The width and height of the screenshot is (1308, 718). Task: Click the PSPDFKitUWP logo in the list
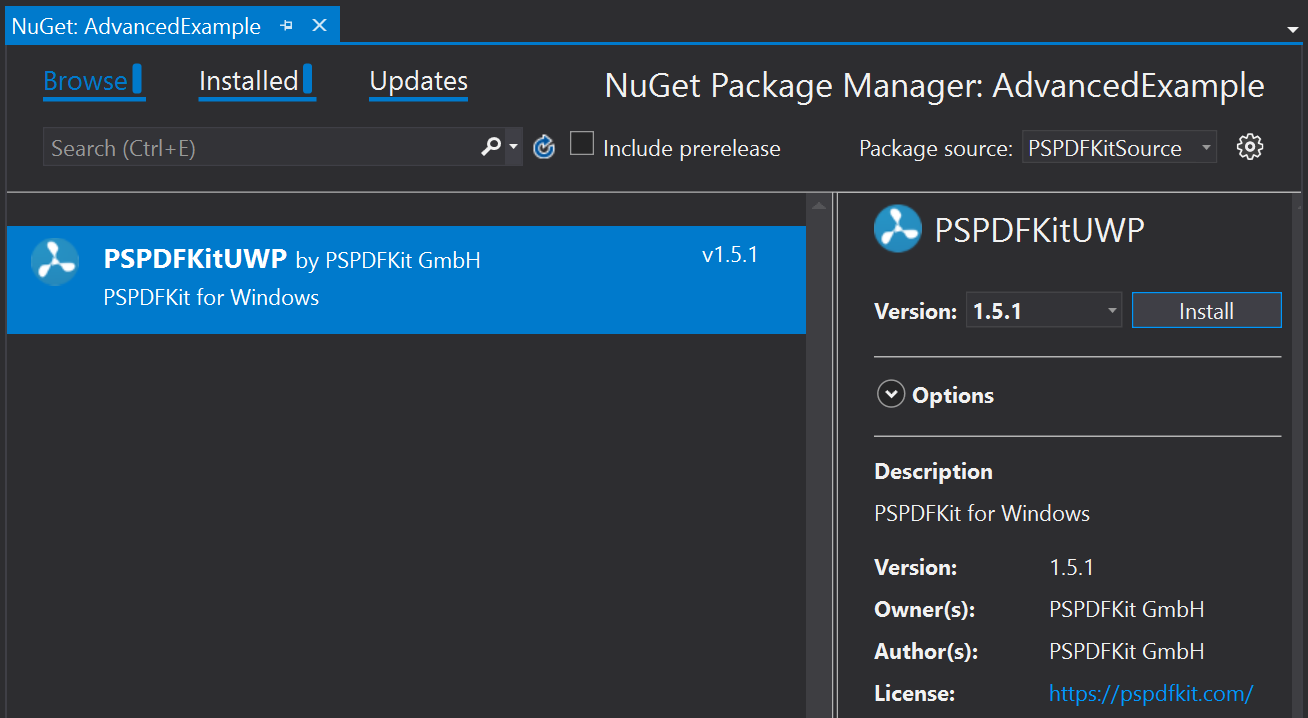click(x=55, y=261)
